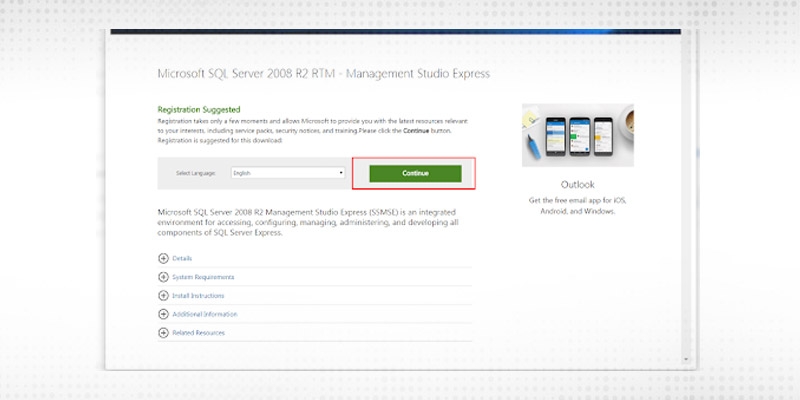Open the Install Instructions link
Screen dimensions: 800x400
tap(198, 296)
